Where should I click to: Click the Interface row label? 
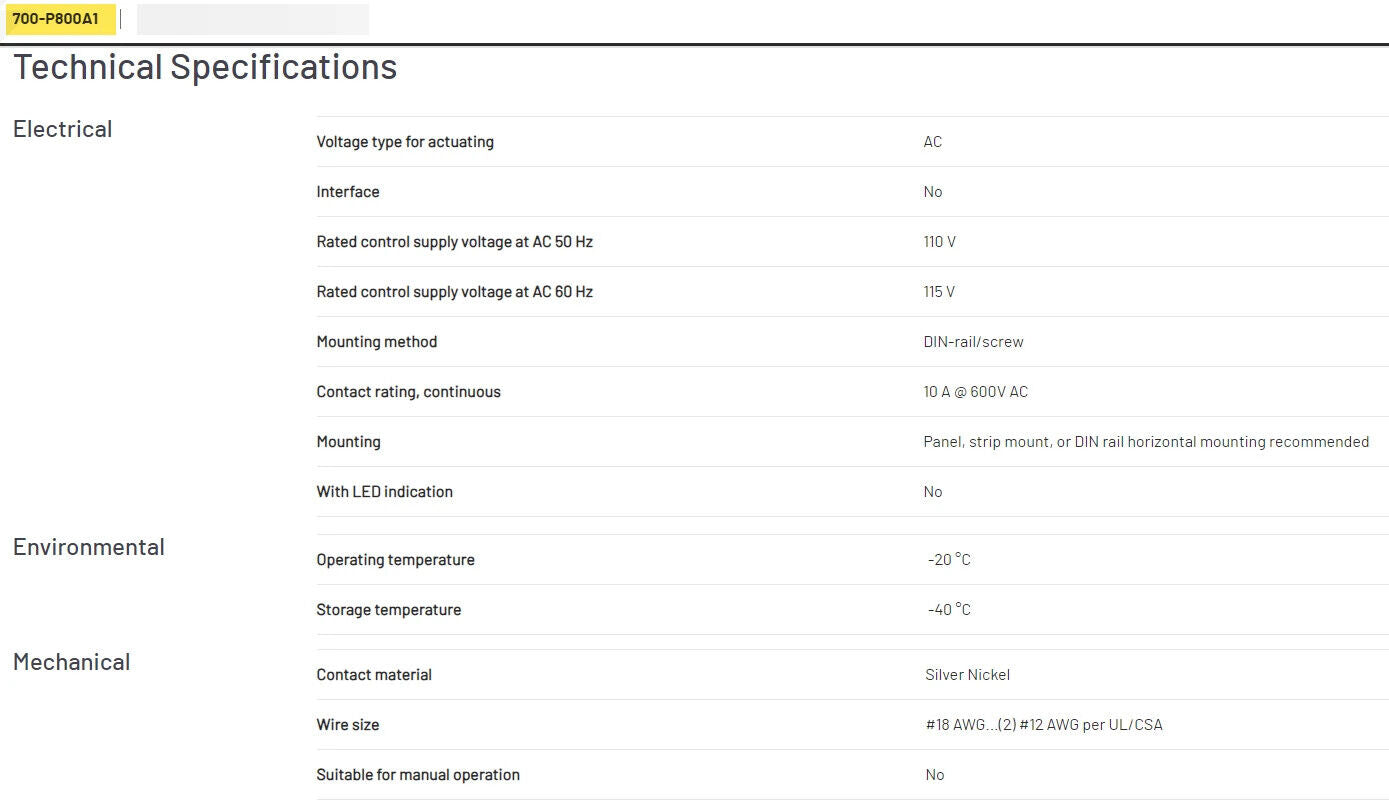348,192
